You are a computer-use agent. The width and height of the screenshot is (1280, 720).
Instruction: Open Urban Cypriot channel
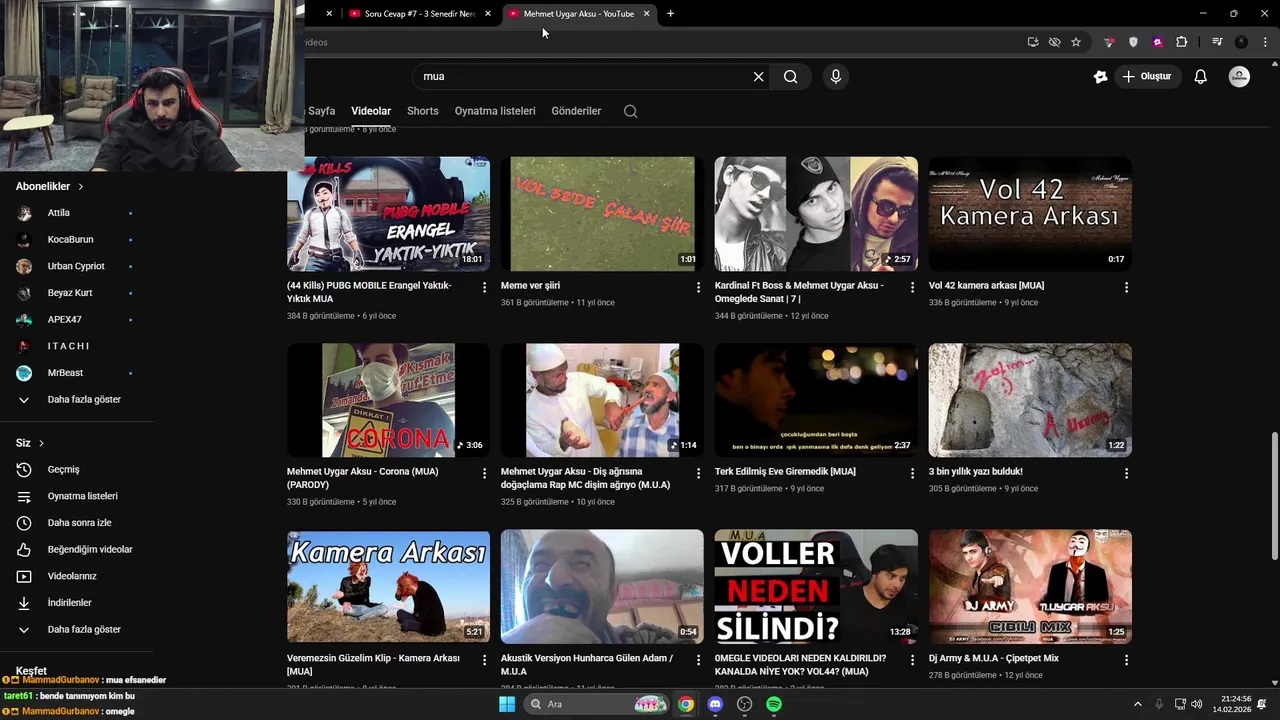point(76,267)
